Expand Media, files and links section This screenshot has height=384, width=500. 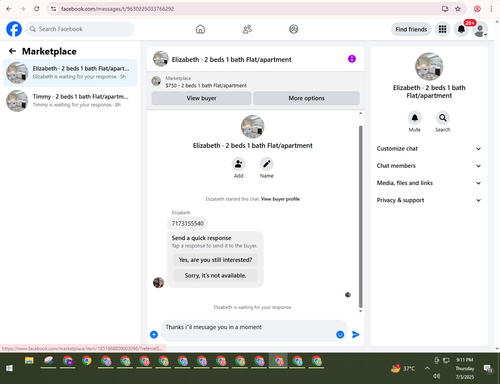(x=429, y=183)
